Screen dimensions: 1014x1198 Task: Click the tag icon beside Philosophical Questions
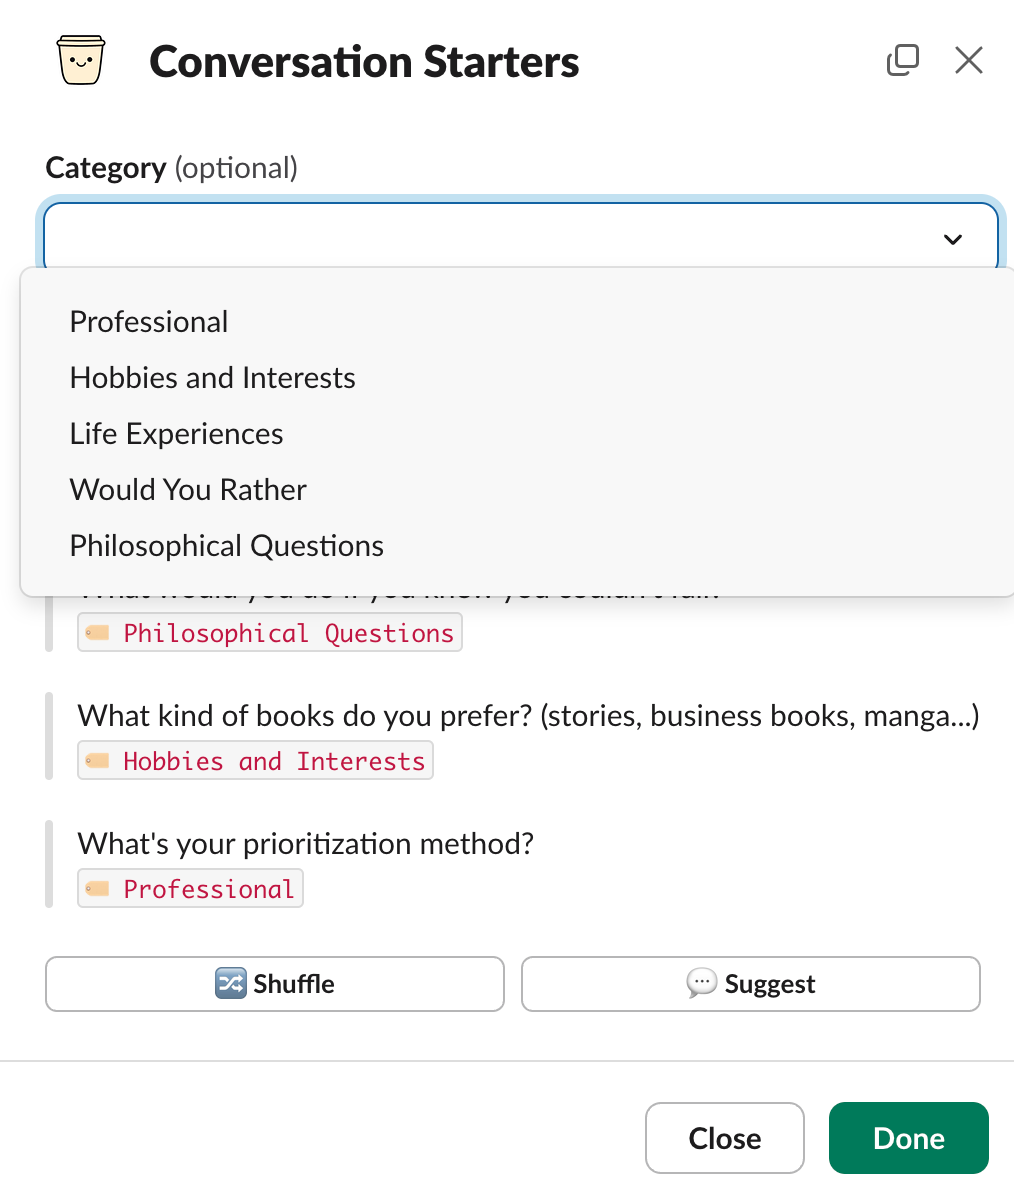pyautogui.click(x=97, y=634)
